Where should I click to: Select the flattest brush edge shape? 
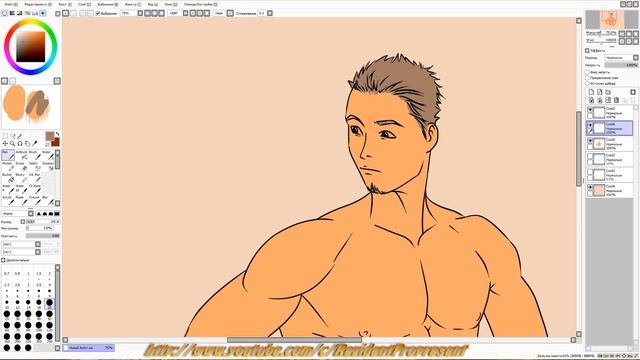pyautogui.click(x=57, y=213)
